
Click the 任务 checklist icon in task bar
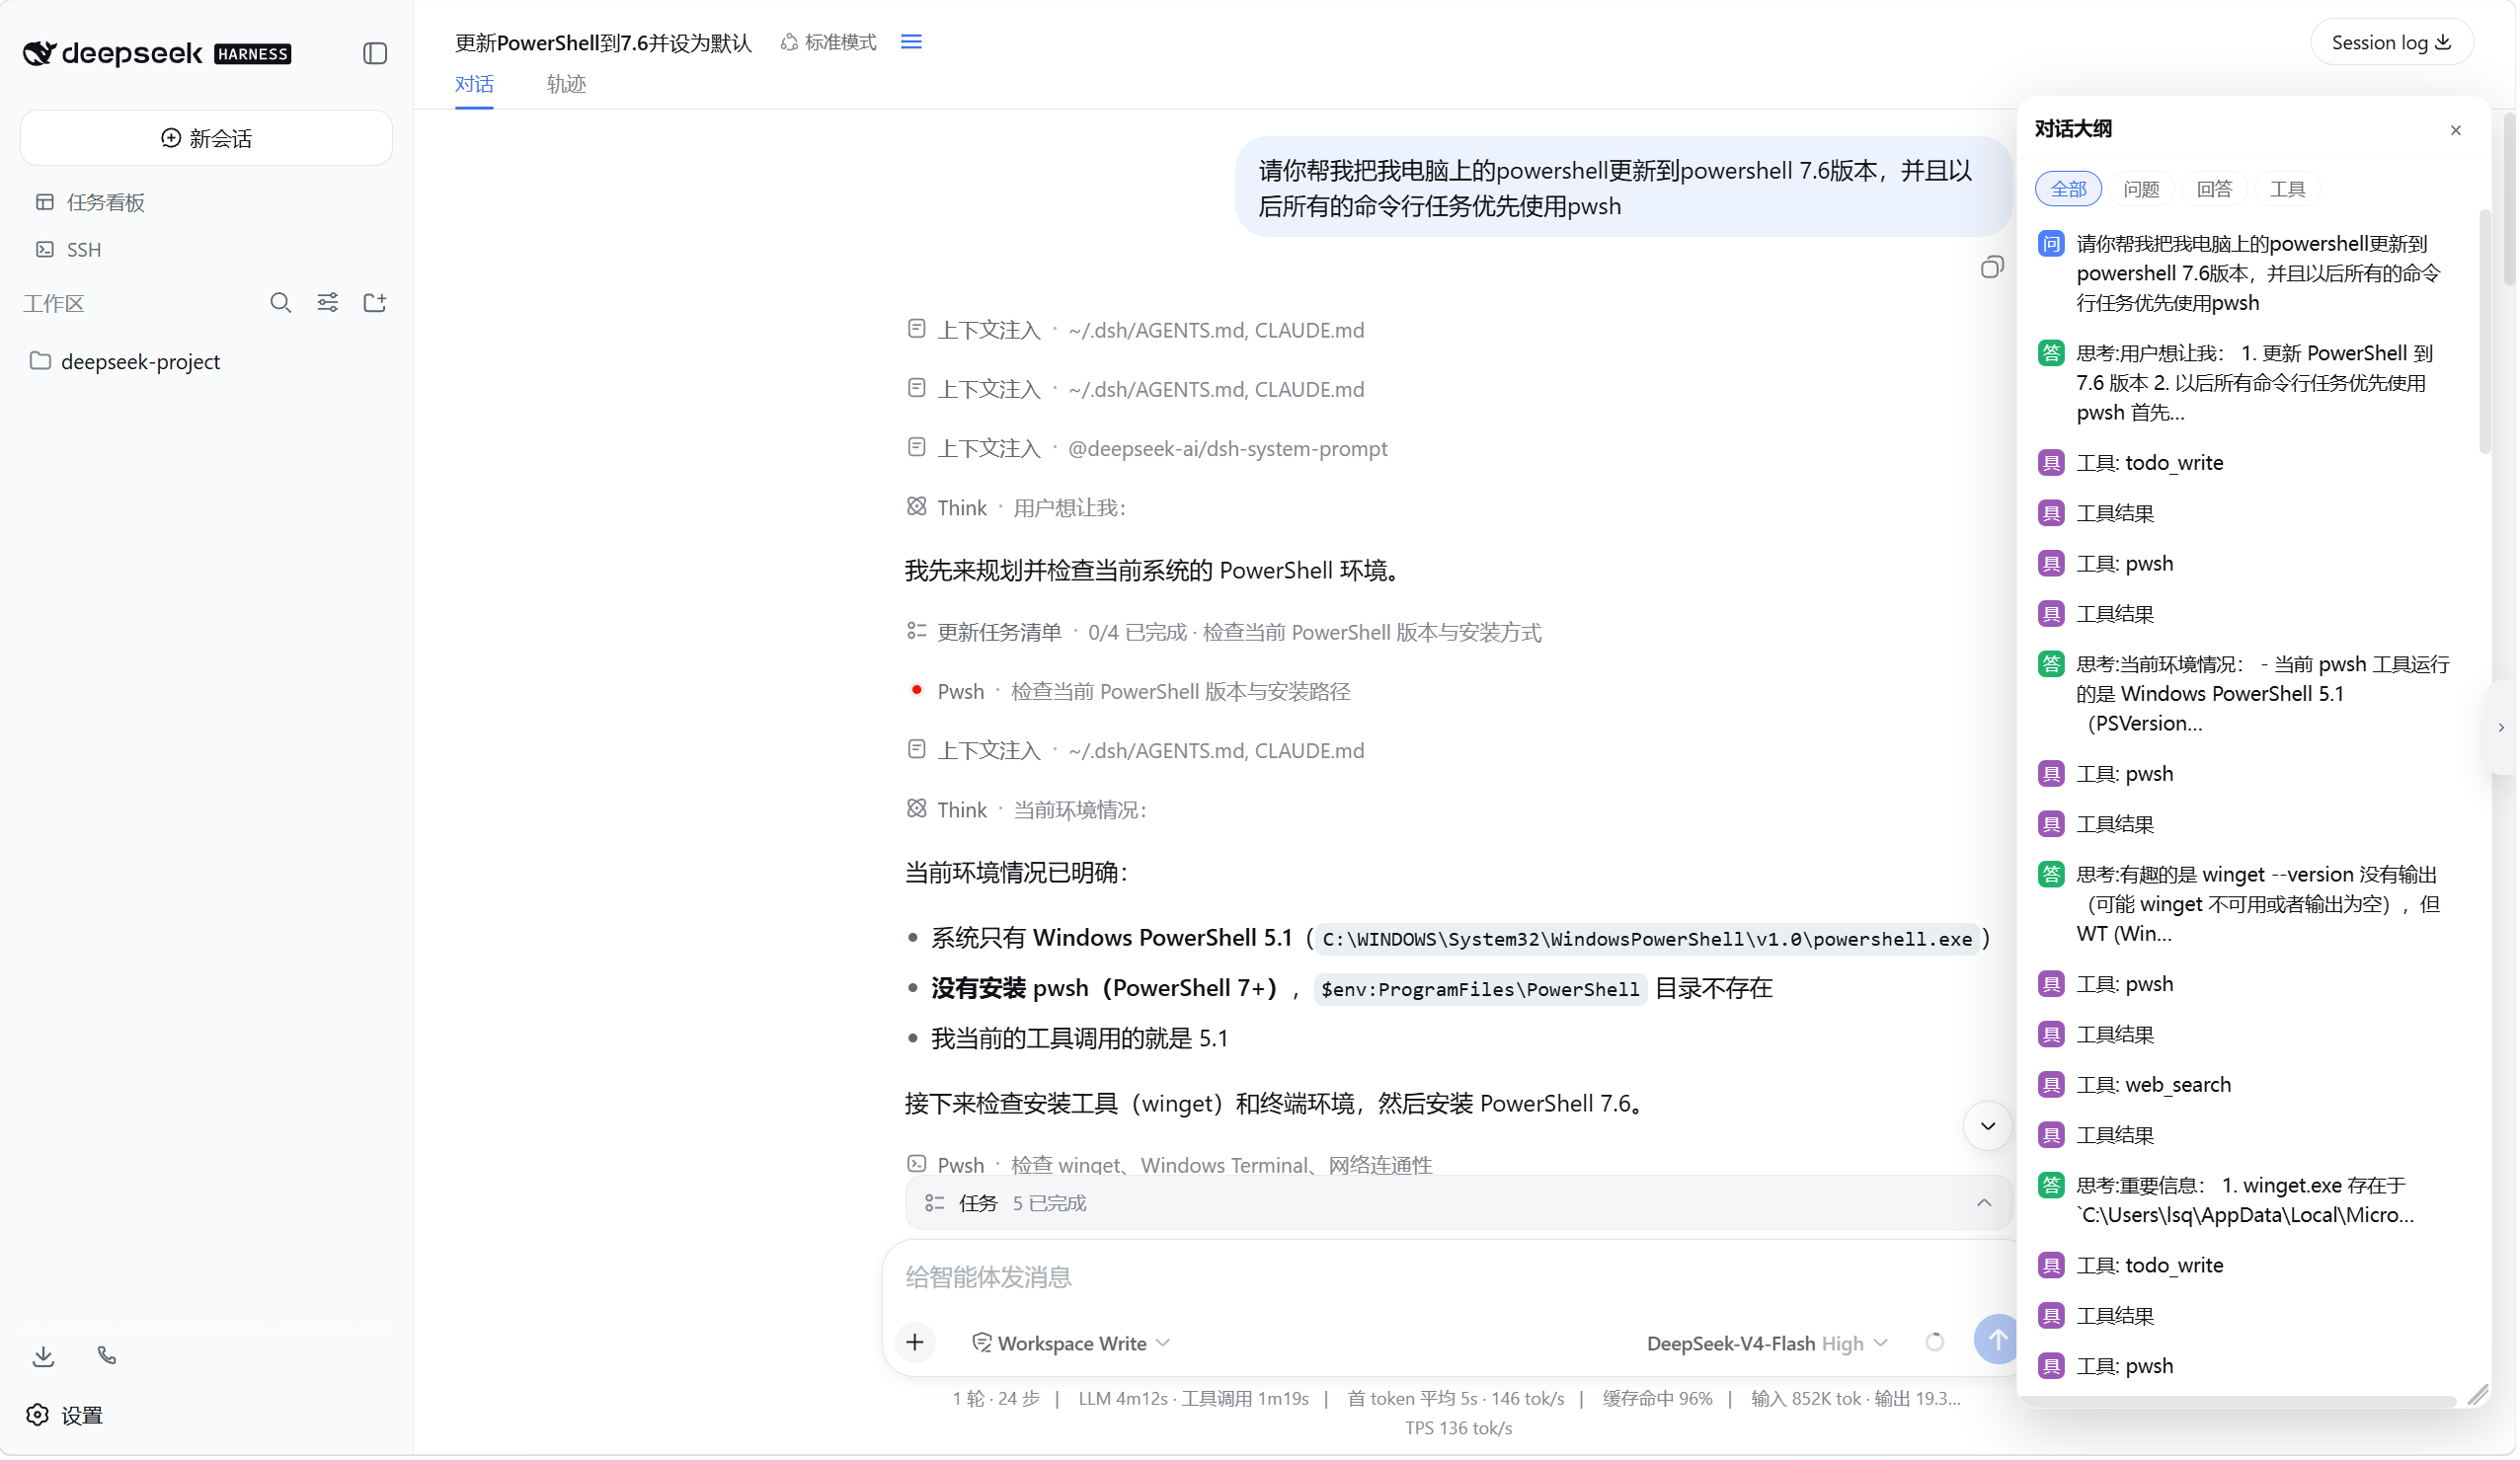tap(935, 1203)
